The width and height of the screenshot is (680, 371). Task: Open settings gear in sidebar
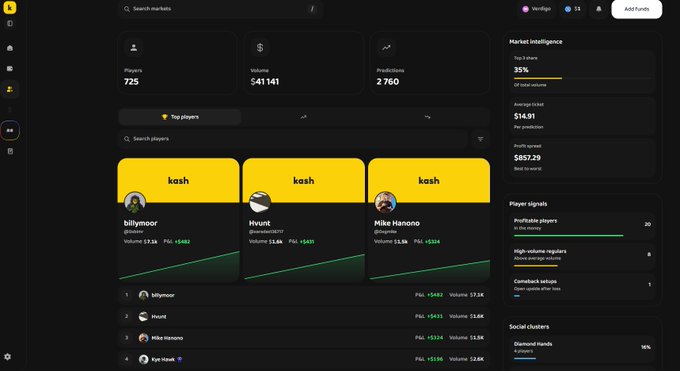point(7,357)
